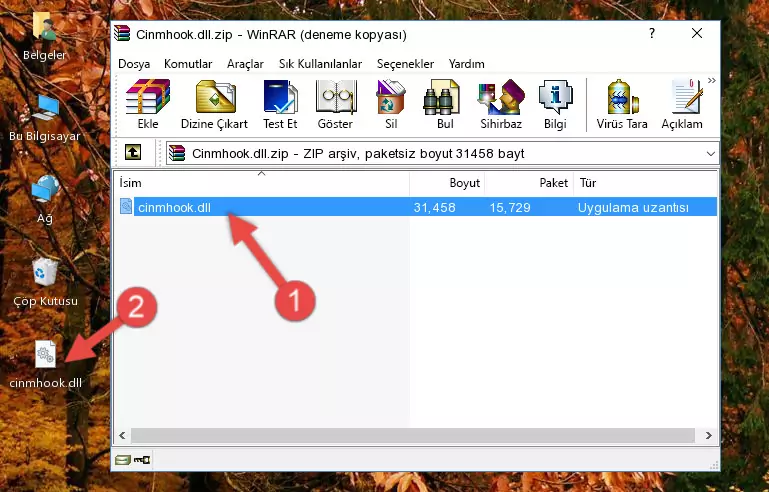Click the Ekle (Add) toolbar icon
This screenshot has height=492, width=769.
coord(148,104)
